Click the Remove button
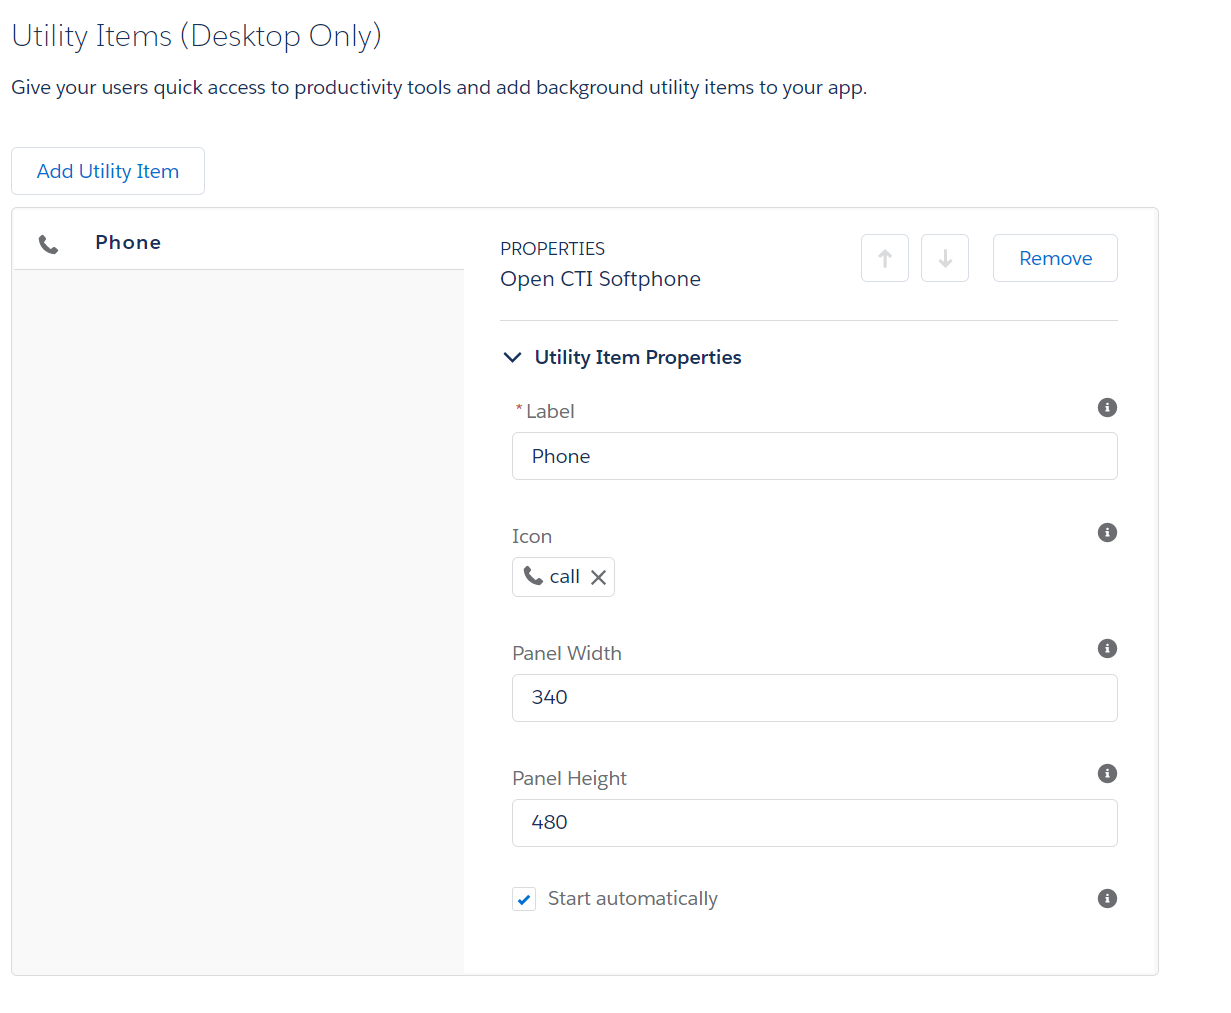This screenshot has width=1231, height=1013. pyautogui.click(x=1055, y=258)
